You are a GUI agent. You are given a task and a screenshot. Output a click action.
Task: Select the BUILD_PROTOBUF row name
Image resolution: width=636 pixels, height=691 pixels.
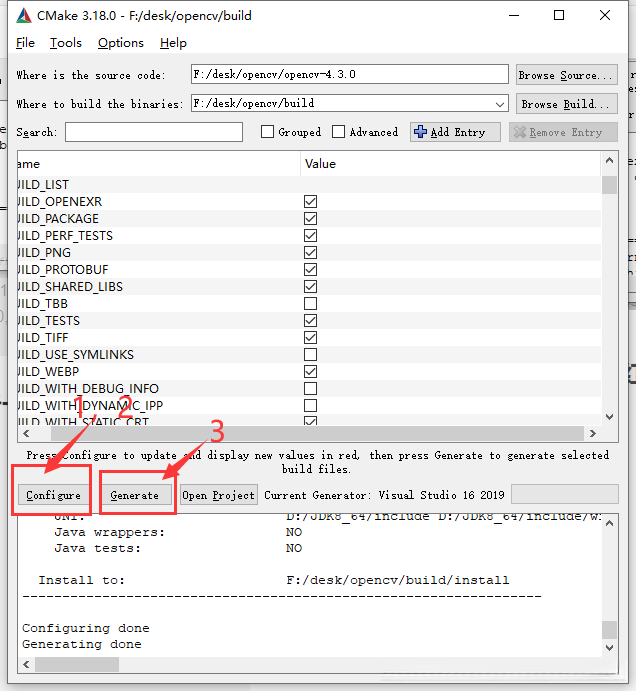point(63,269)
